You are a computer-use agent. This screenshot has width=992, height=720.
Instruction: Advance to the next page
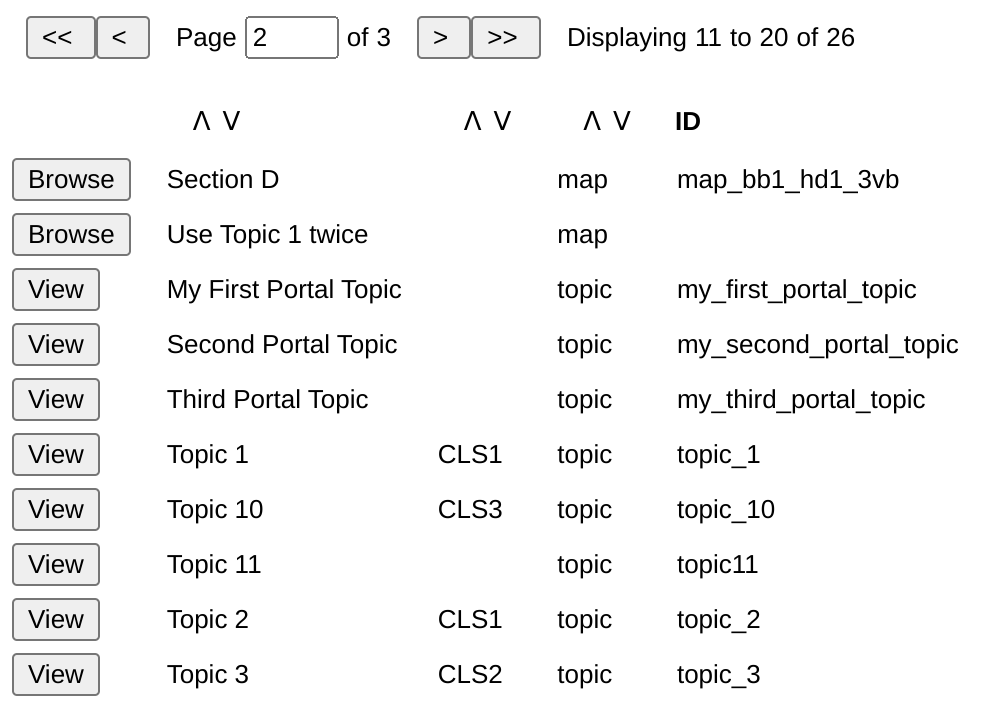(x=443, y=38)
